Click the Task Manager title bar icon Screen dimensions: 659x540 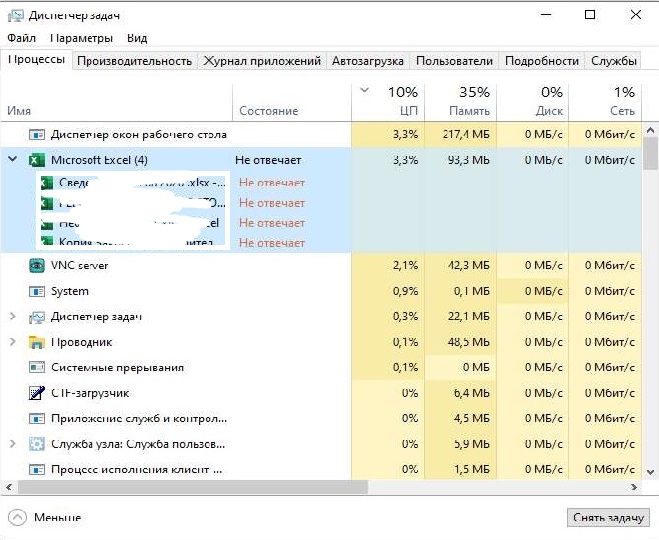16,16
